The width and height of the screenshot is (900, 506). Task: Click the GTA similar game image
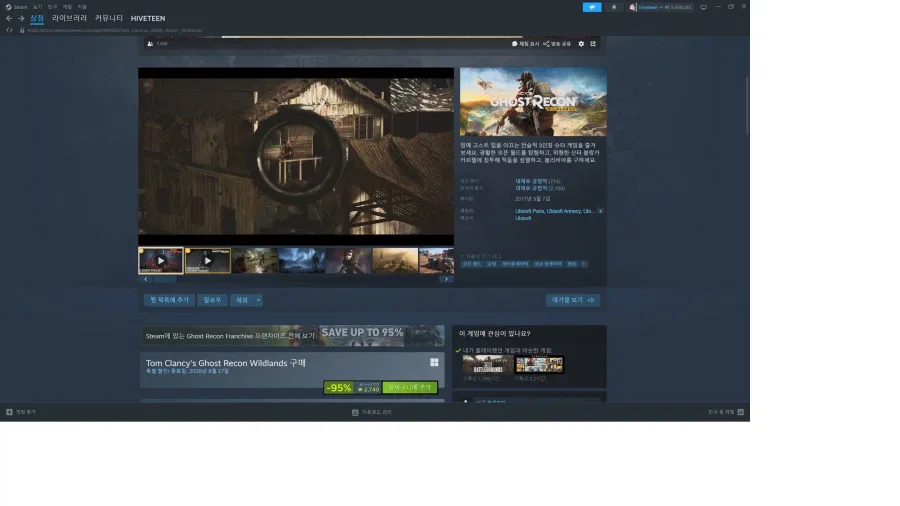(x=539, y=364)
